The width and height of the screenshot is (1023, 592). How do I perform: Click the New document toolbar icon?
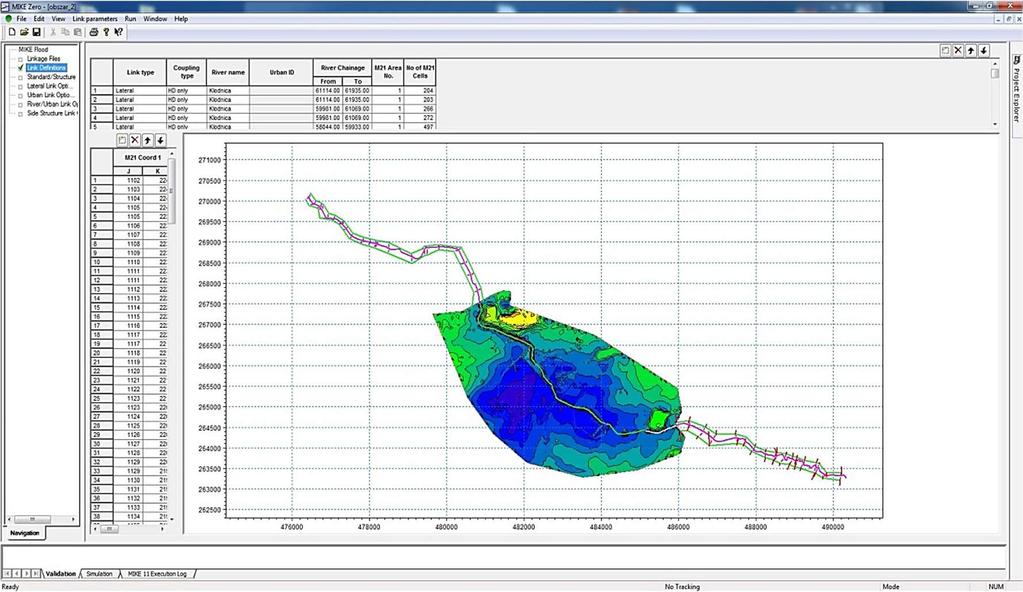click(x=12, y=32)
